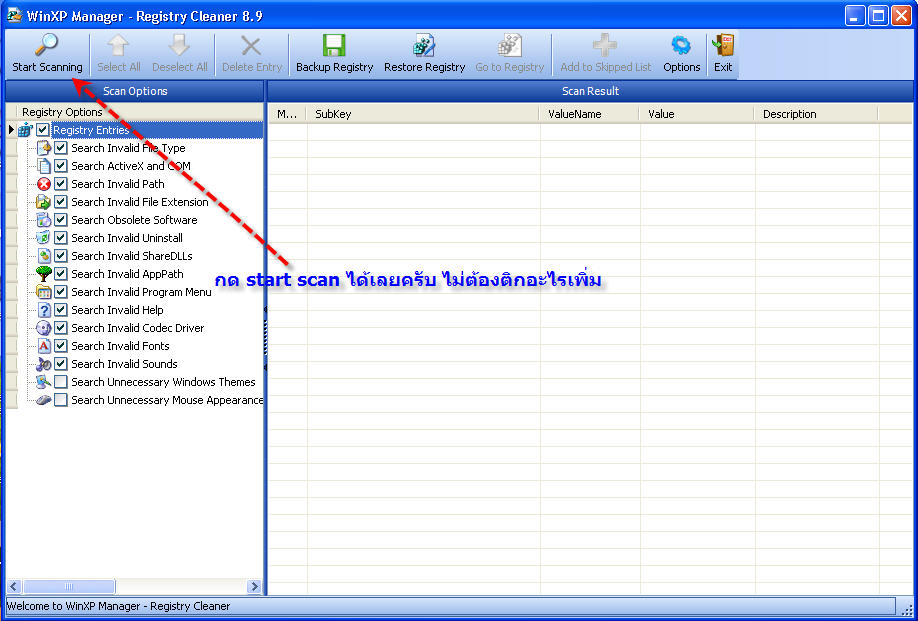Uncheck Search Invalid Uninstall checkbox

61,238
